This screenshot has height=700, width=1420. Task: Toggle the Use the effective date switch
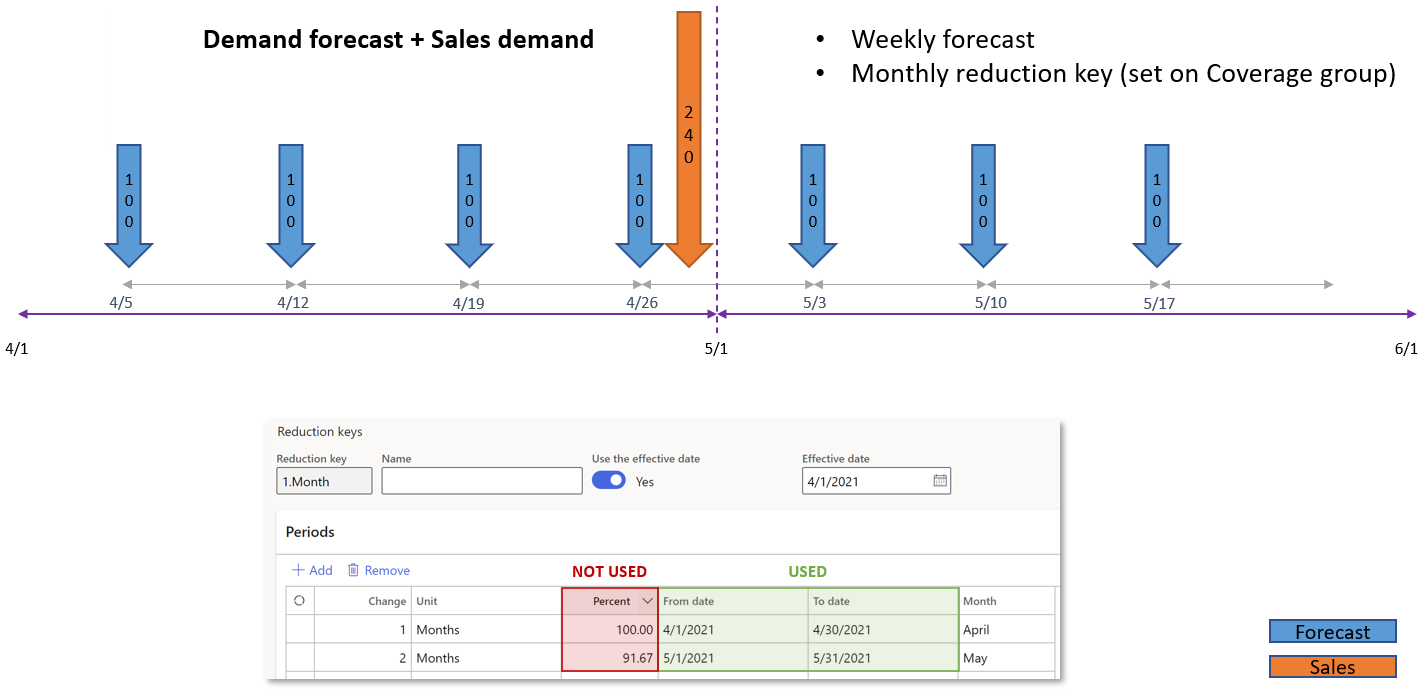click(x=609, y=480)
